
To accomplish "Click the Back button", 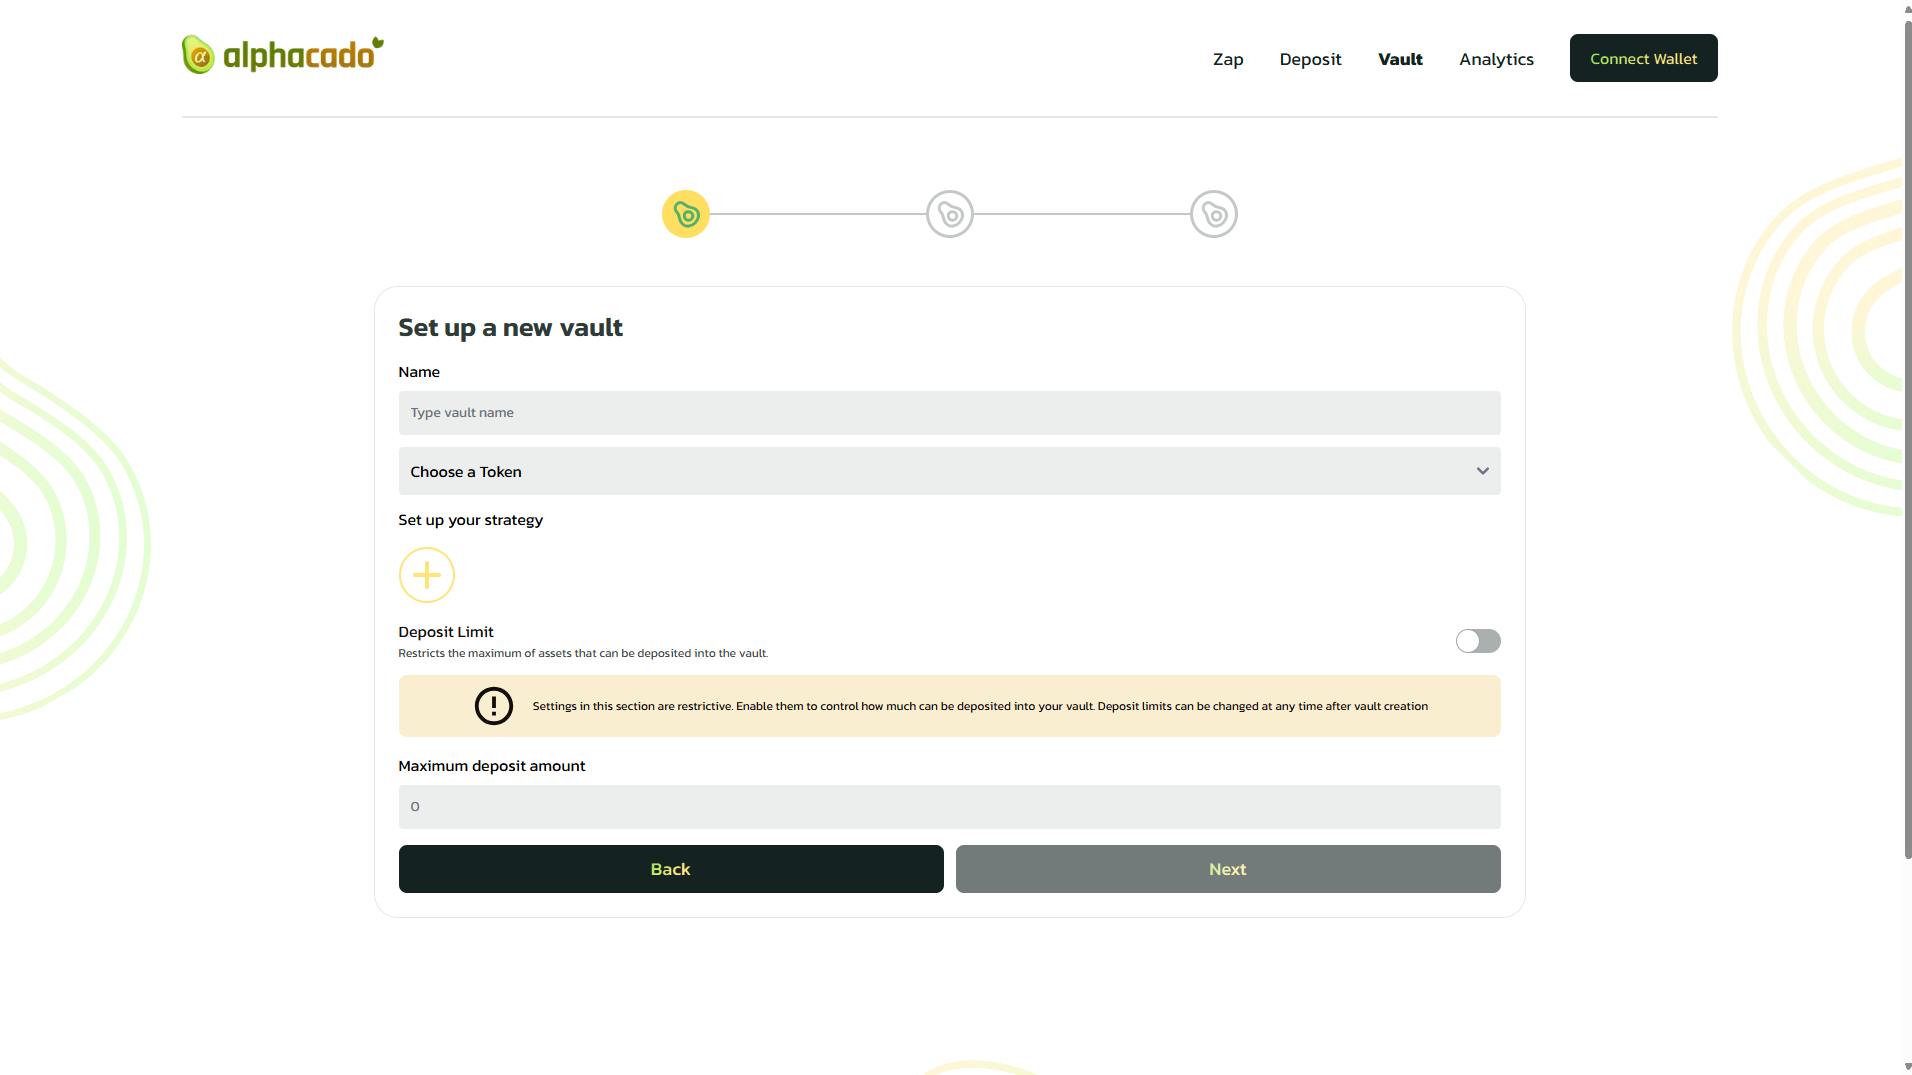I will click(671, 869).
